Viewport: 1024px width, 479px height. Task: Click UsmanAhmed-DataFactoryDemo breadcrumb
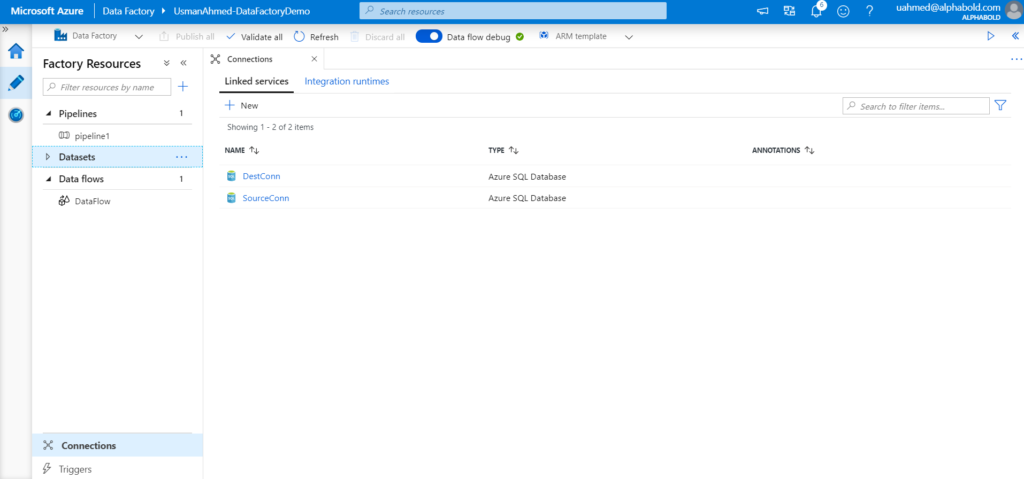(242, 11)
